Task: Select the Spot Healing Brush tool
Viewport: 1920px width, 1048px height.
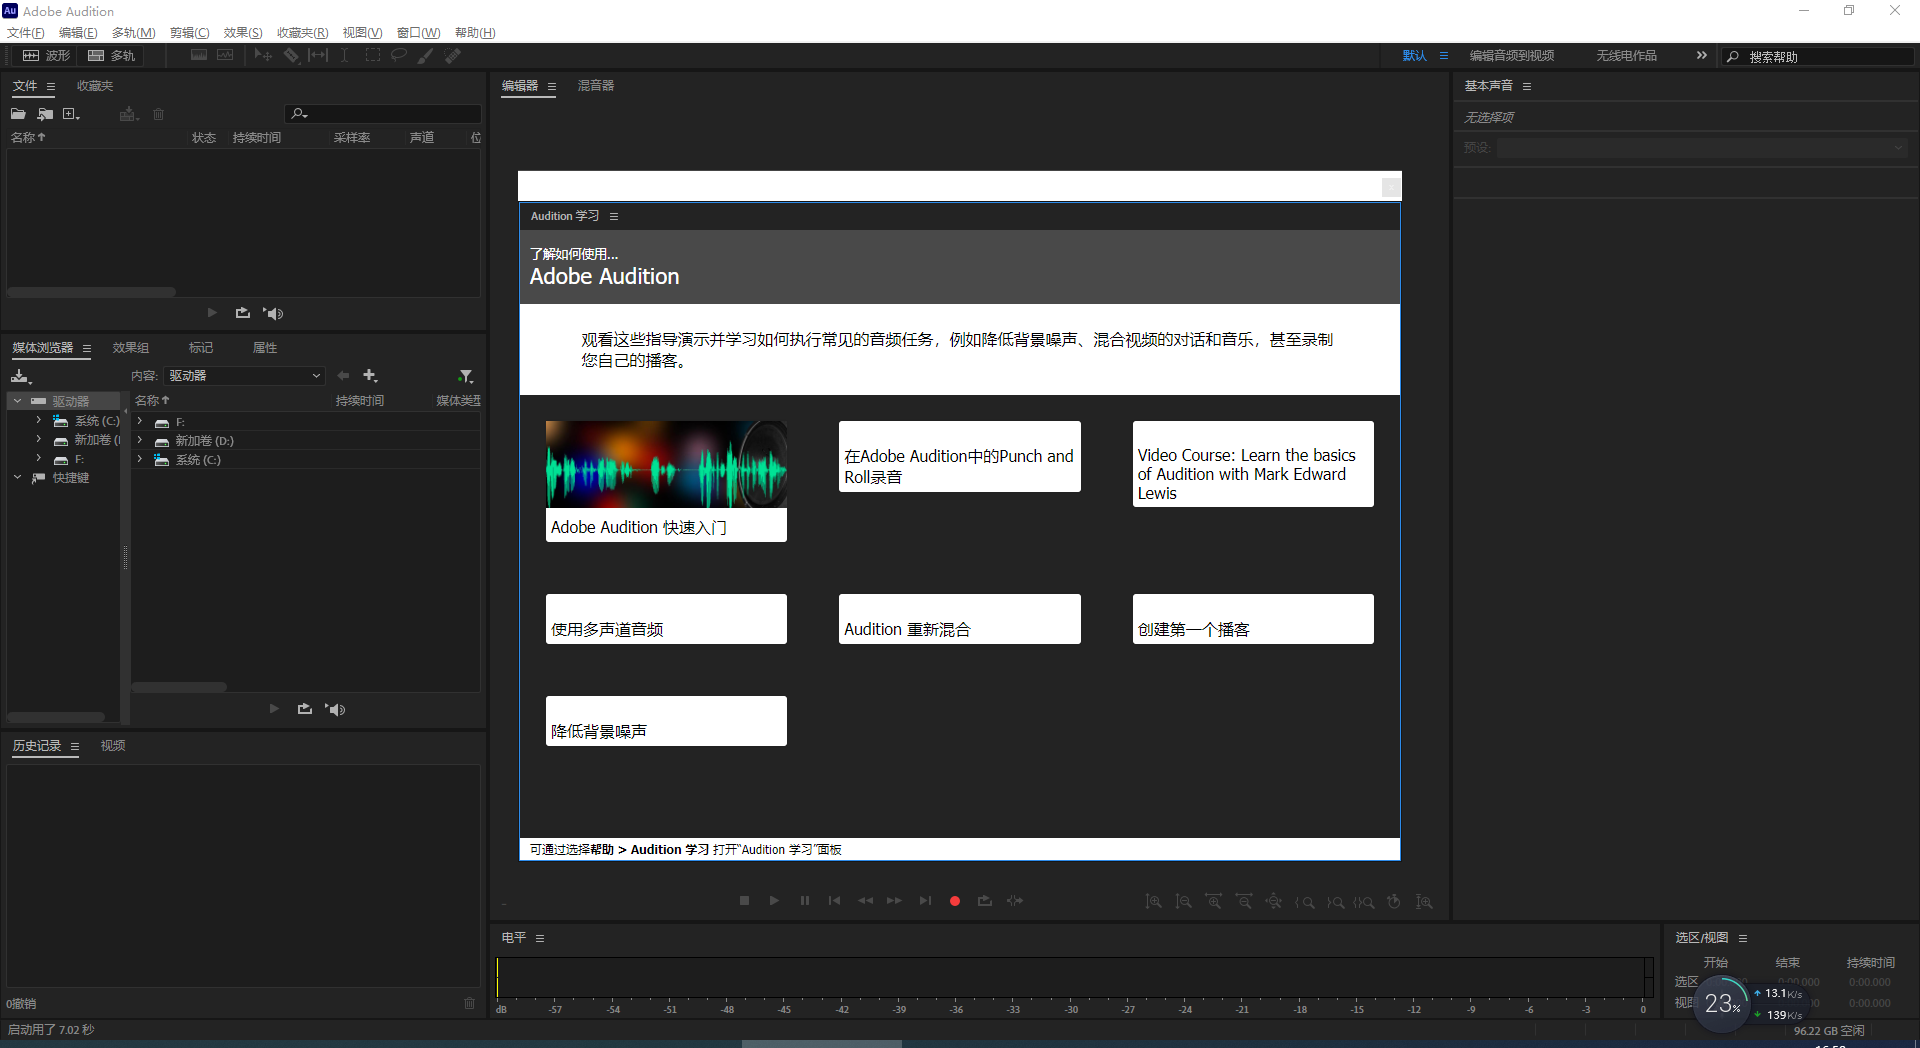Action: [452, 55]
